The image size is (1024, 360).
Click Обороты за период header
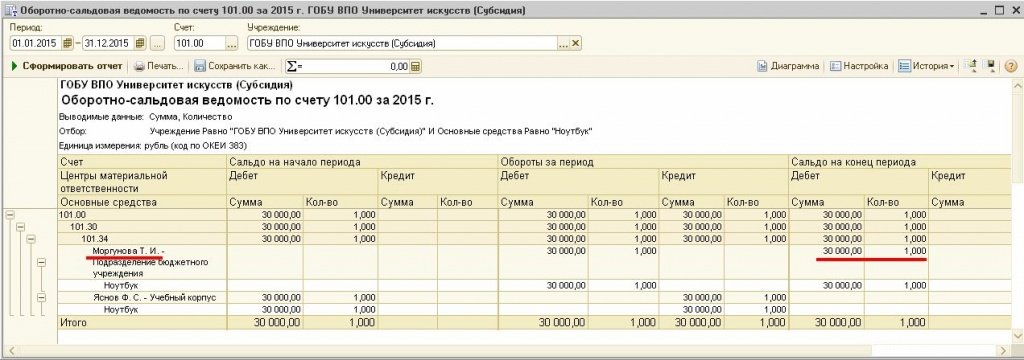point(547,162)
